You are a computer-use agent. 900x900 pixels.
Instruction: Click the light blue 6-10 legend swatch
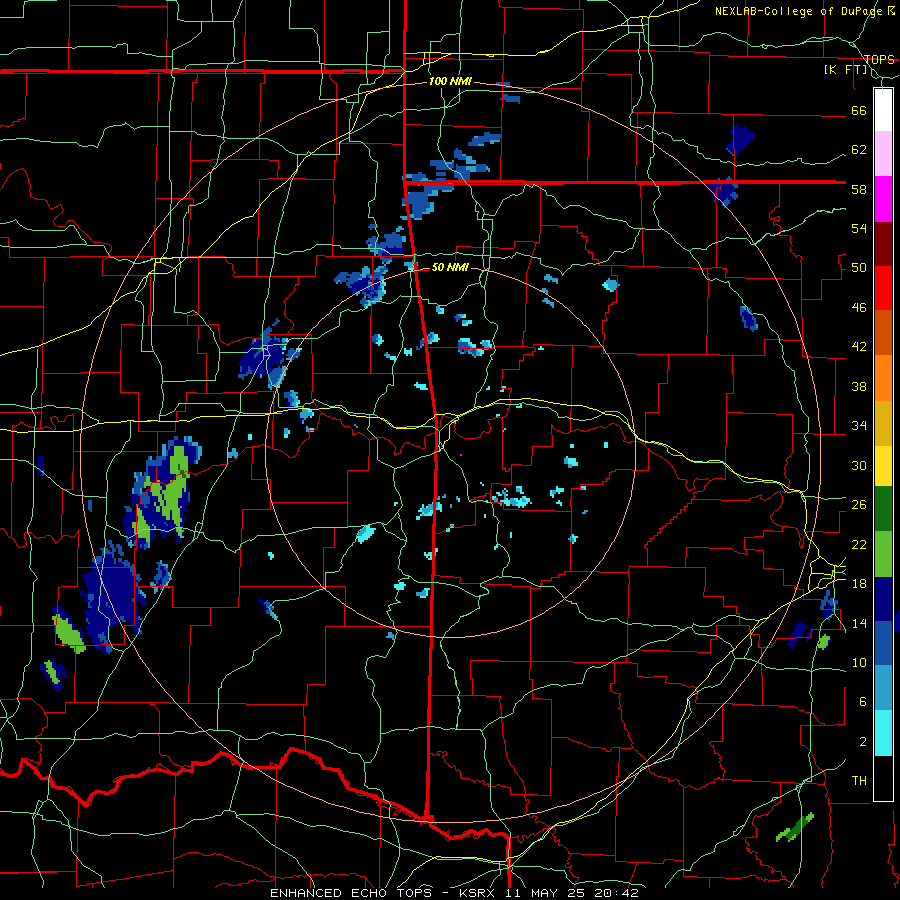click(883, 688)
